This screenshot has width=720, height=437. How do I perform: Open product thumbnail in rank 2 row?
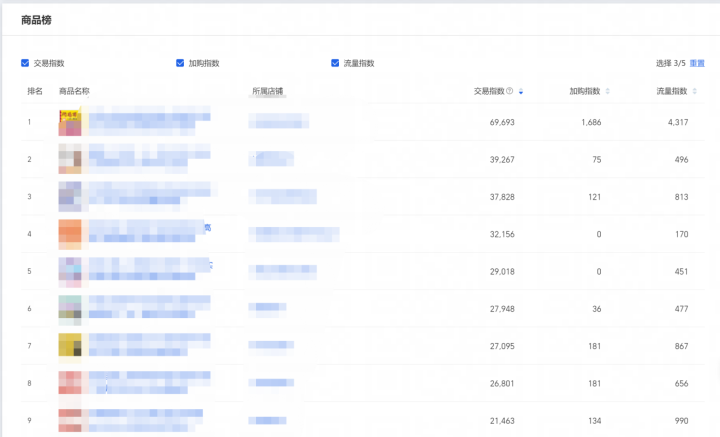pos(70,159)
